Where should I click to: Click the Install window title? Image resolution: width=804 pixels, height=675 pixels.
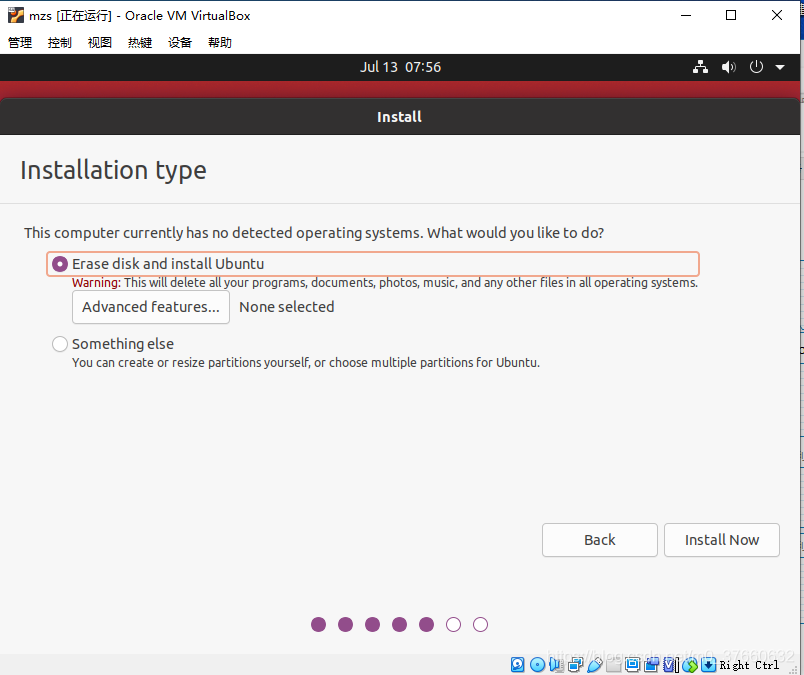tap(399, 117)
